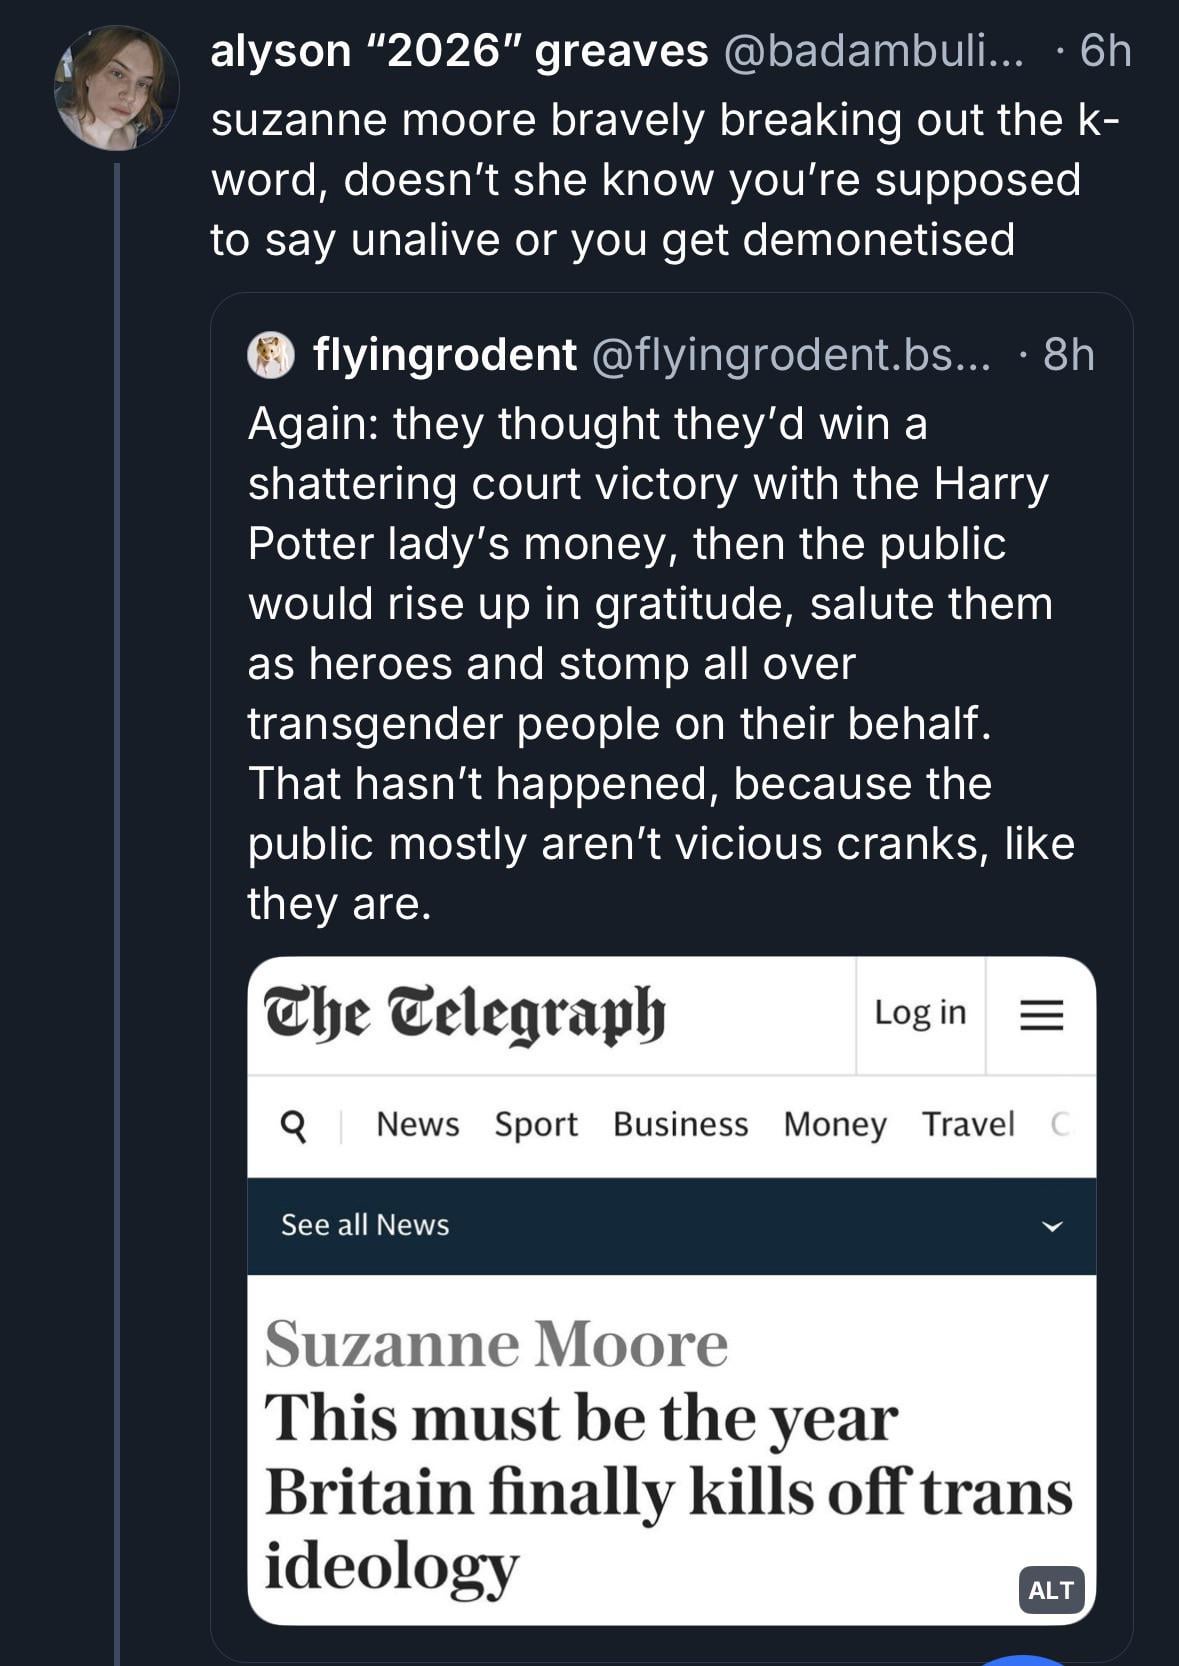Tap the Telegraph search magnifier icon

click(x=293, y=1125)
